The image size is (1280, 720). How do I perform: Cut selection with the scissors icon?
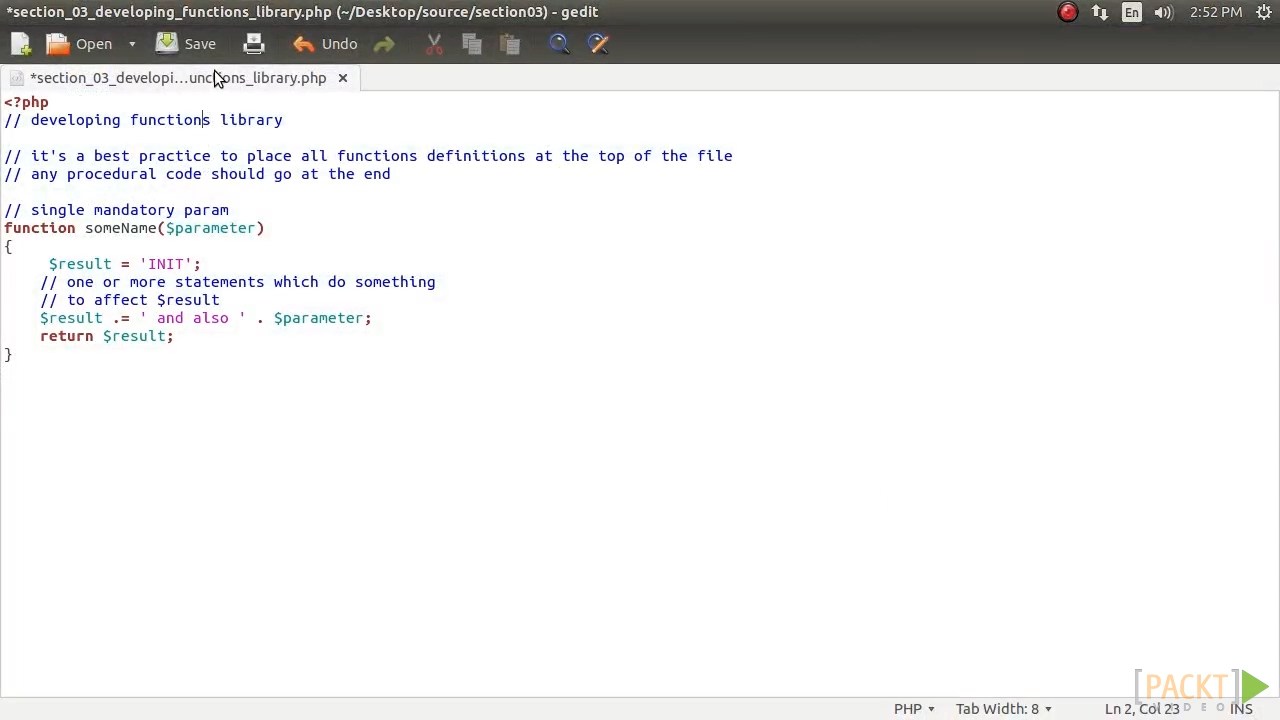[434, 44]
